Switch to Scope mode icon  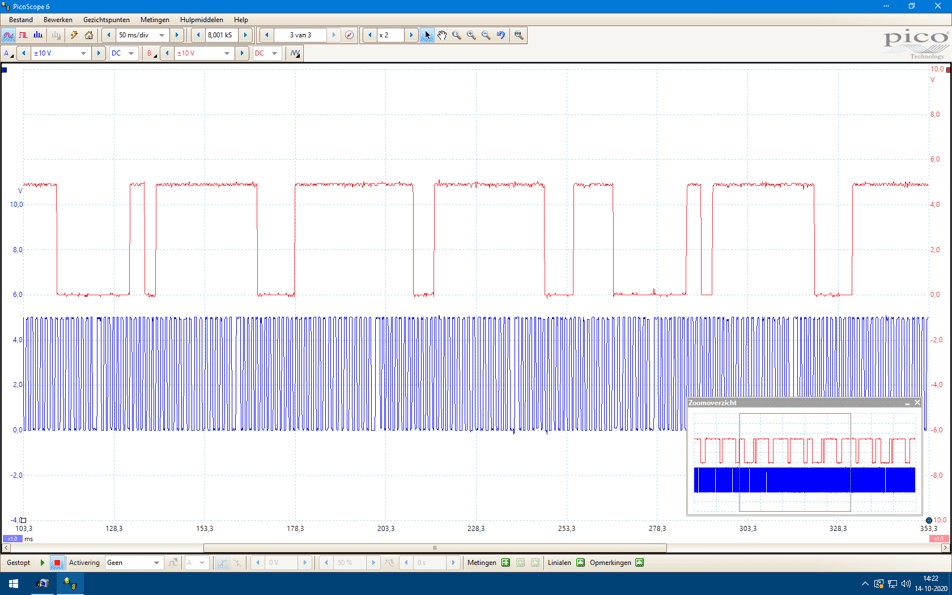click(x=9, y=35)
